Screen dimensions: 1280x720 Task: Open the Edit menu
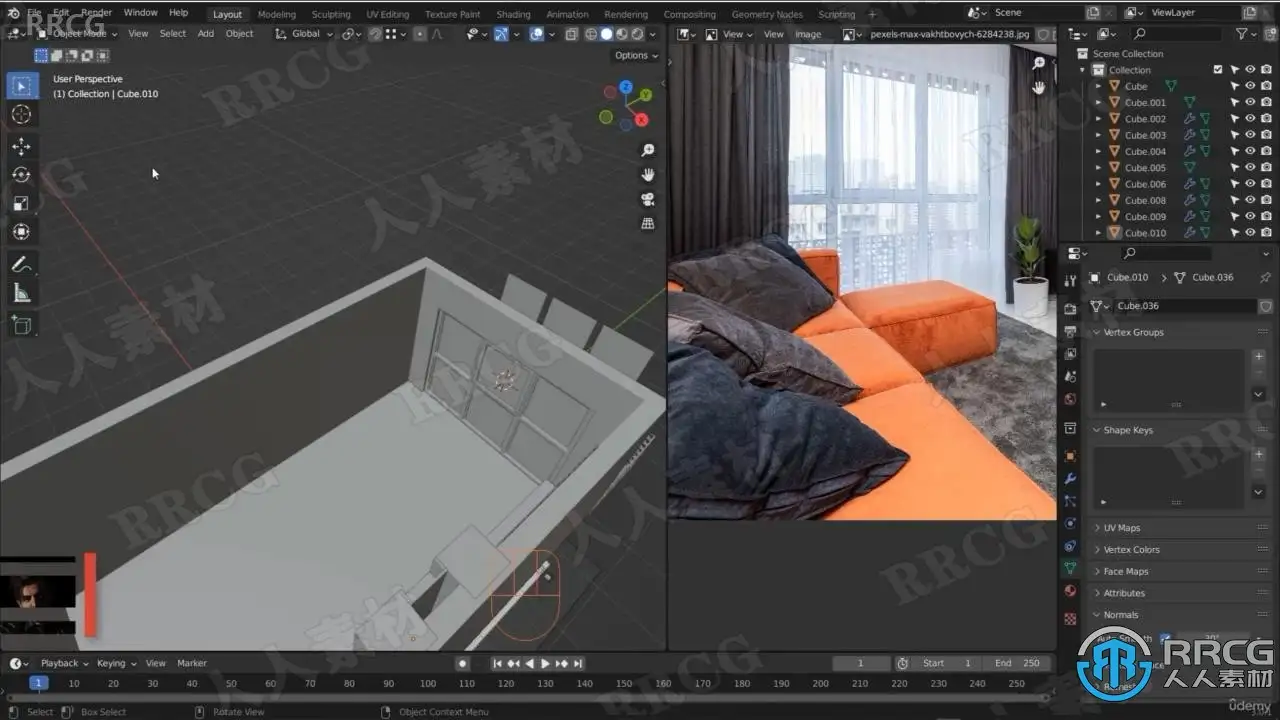tap(61, 13)
